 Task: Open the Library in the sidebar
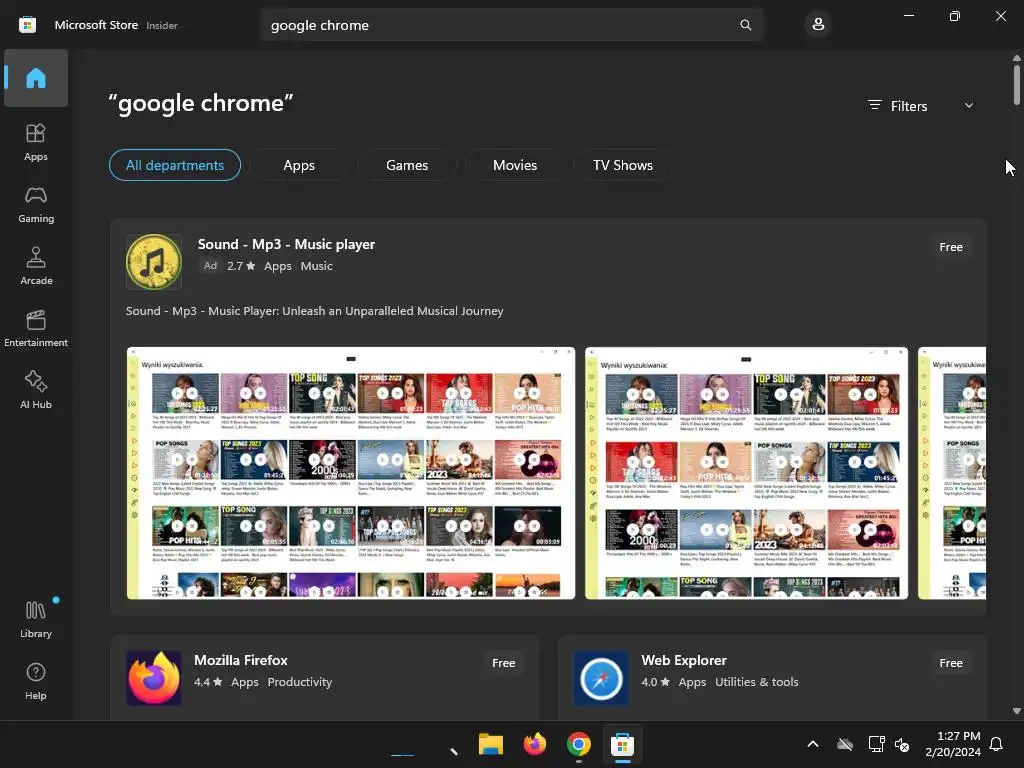(36, 619)
